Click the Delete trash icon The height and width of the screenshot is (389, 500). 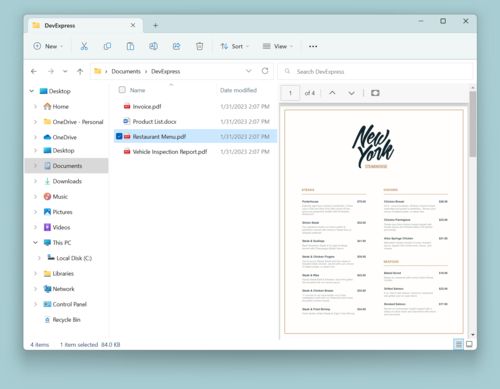tap(200, 46)
